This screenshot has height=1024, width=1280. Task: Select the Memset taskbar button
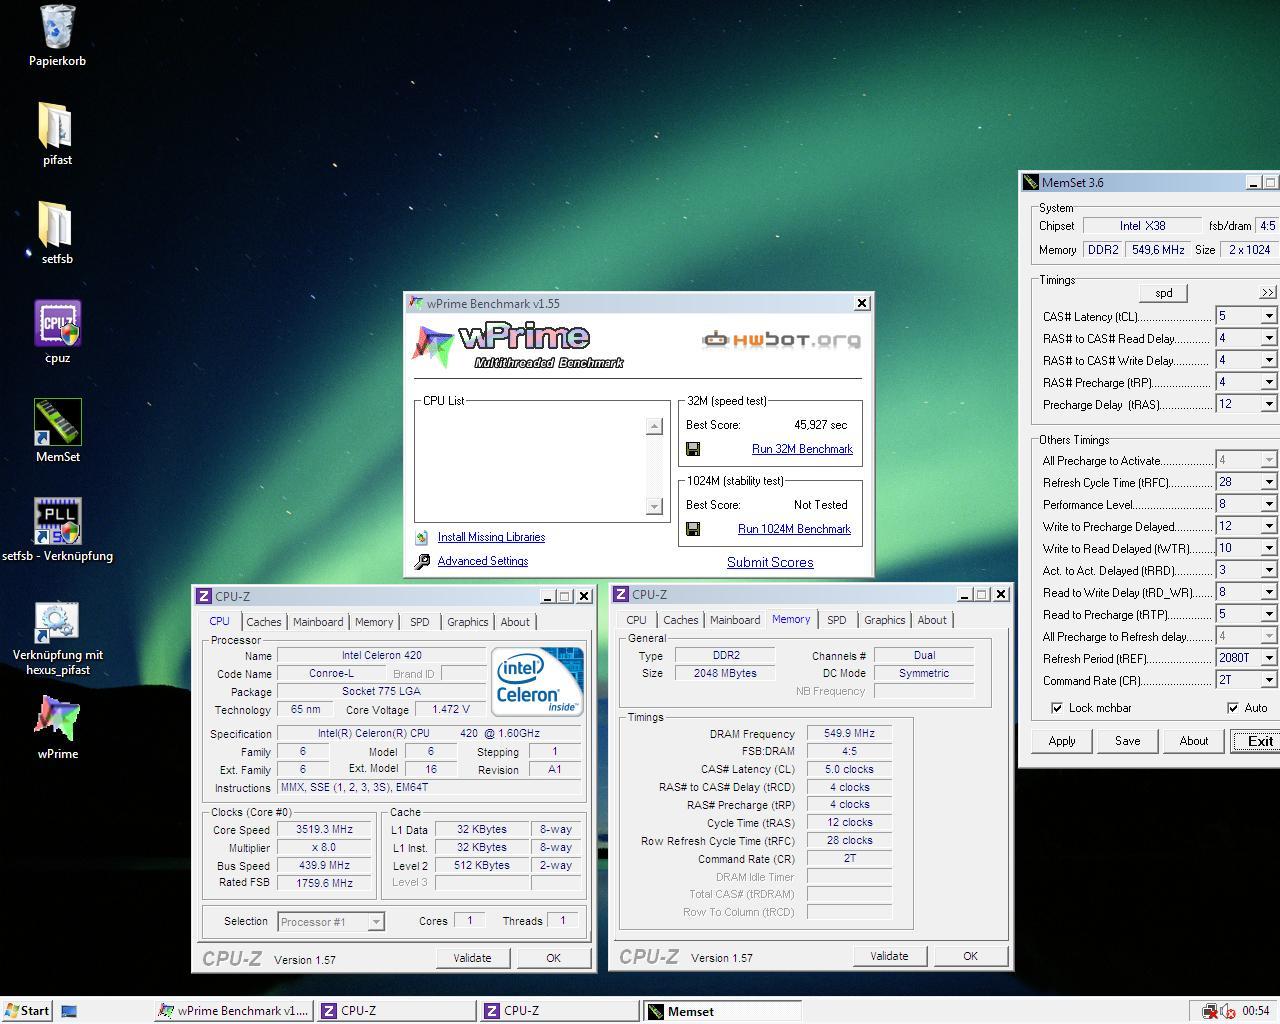click(x=721, y=1011)
